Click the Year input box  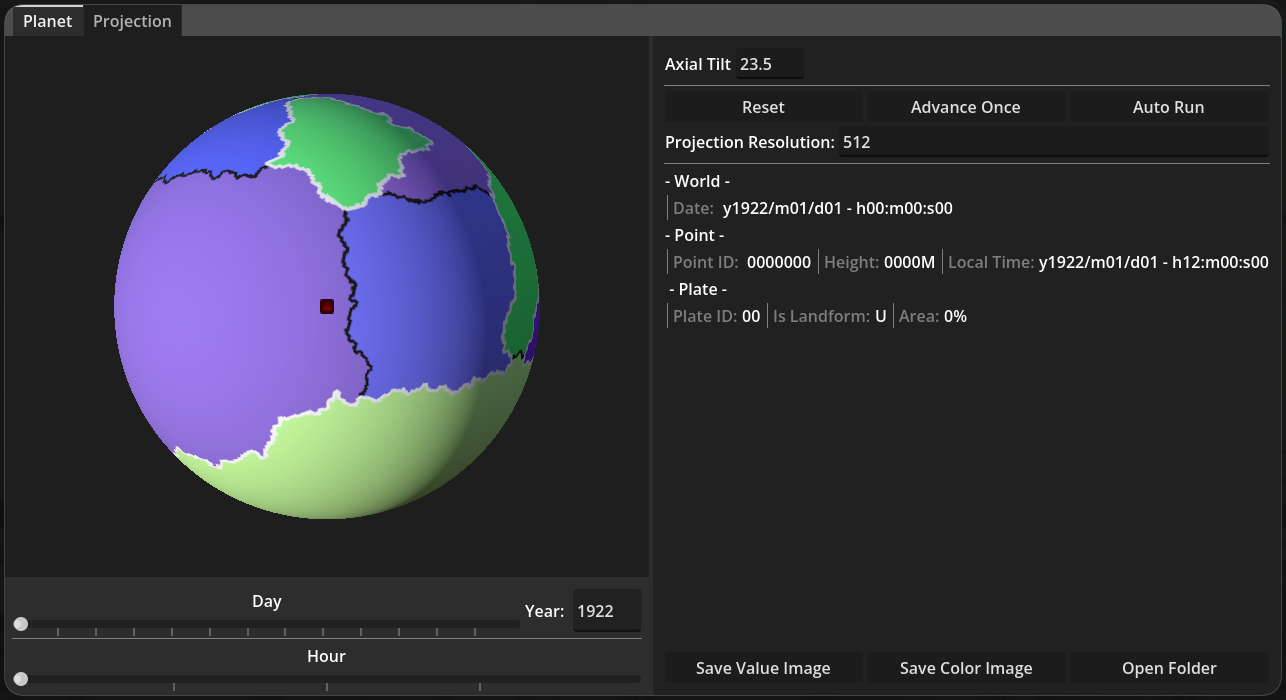pos(606,611)
